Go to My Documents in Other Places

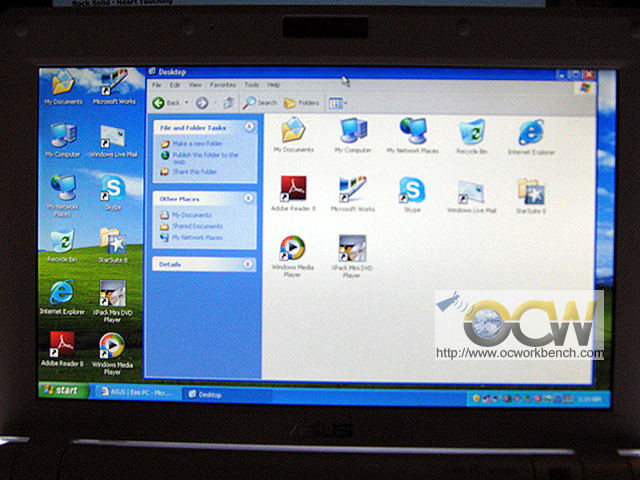coord(186,215)
